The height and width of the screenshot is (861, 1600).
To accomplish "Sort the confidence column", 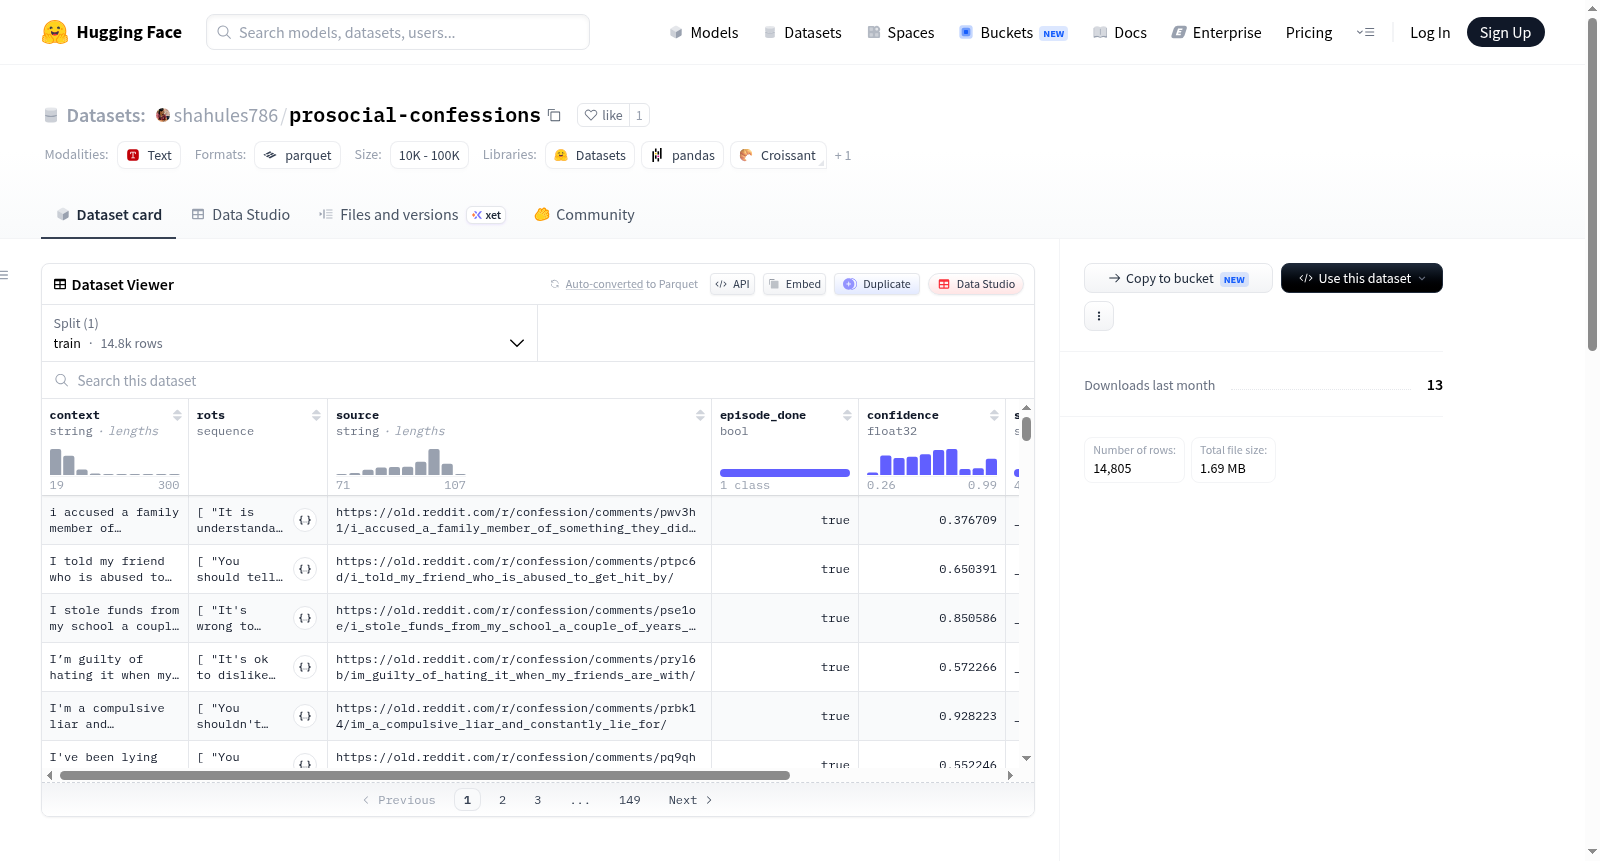I will pos(994,415).
